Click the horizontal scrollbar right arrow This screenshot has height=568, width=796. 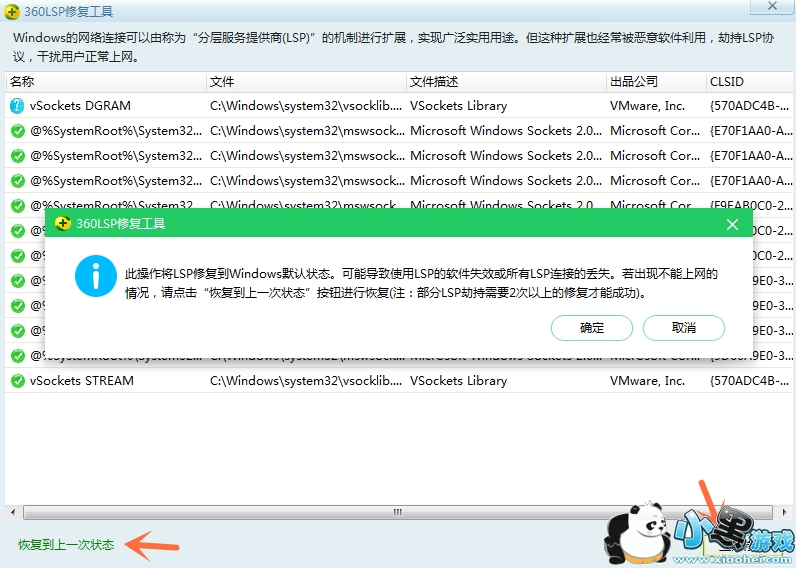click(784, 512)
